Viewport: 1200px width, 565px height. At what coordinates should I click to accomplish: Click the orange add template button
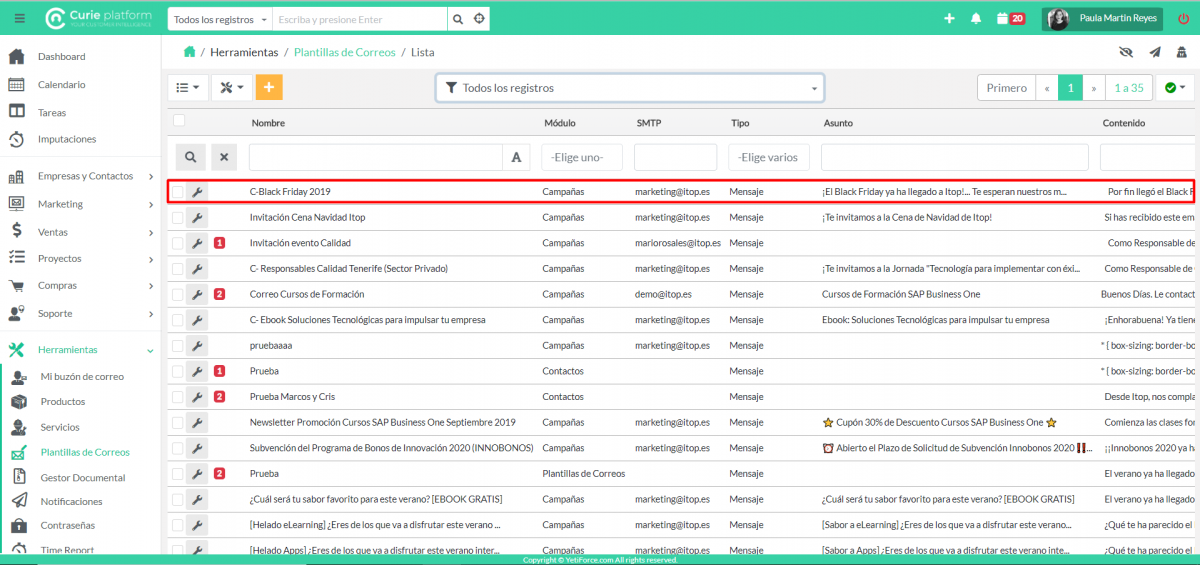pyautogui.click(x=269, y=88)
